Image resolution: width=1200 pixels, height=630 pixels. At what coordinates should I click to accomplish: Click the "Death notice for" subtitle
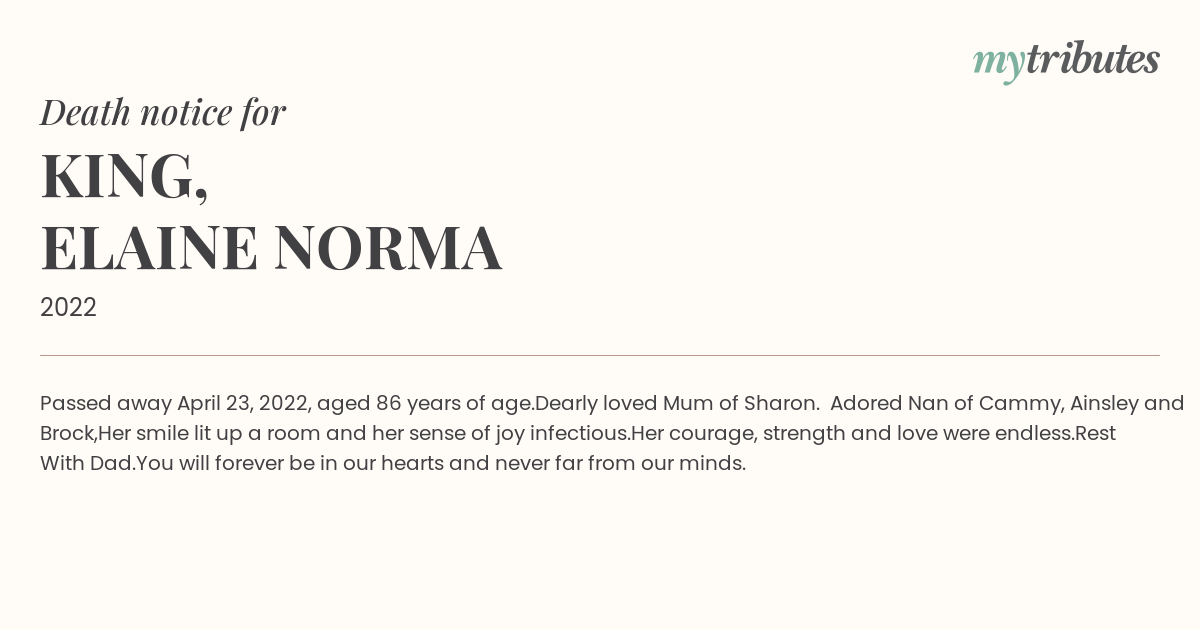coord(163,112)
